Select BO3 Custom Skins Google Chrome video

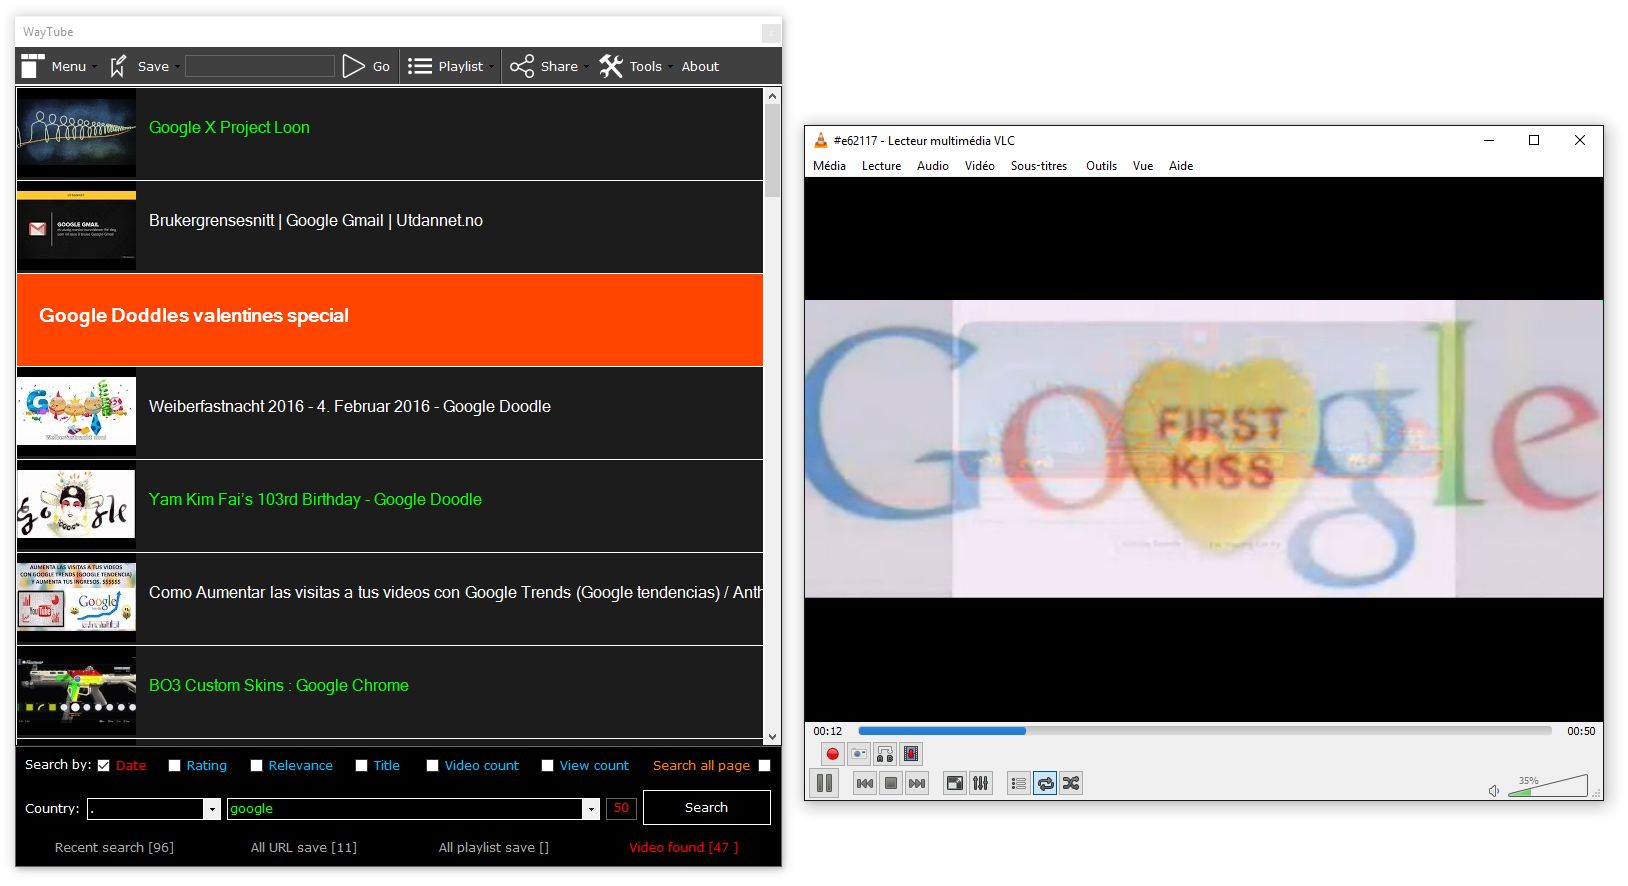[389, 692]
